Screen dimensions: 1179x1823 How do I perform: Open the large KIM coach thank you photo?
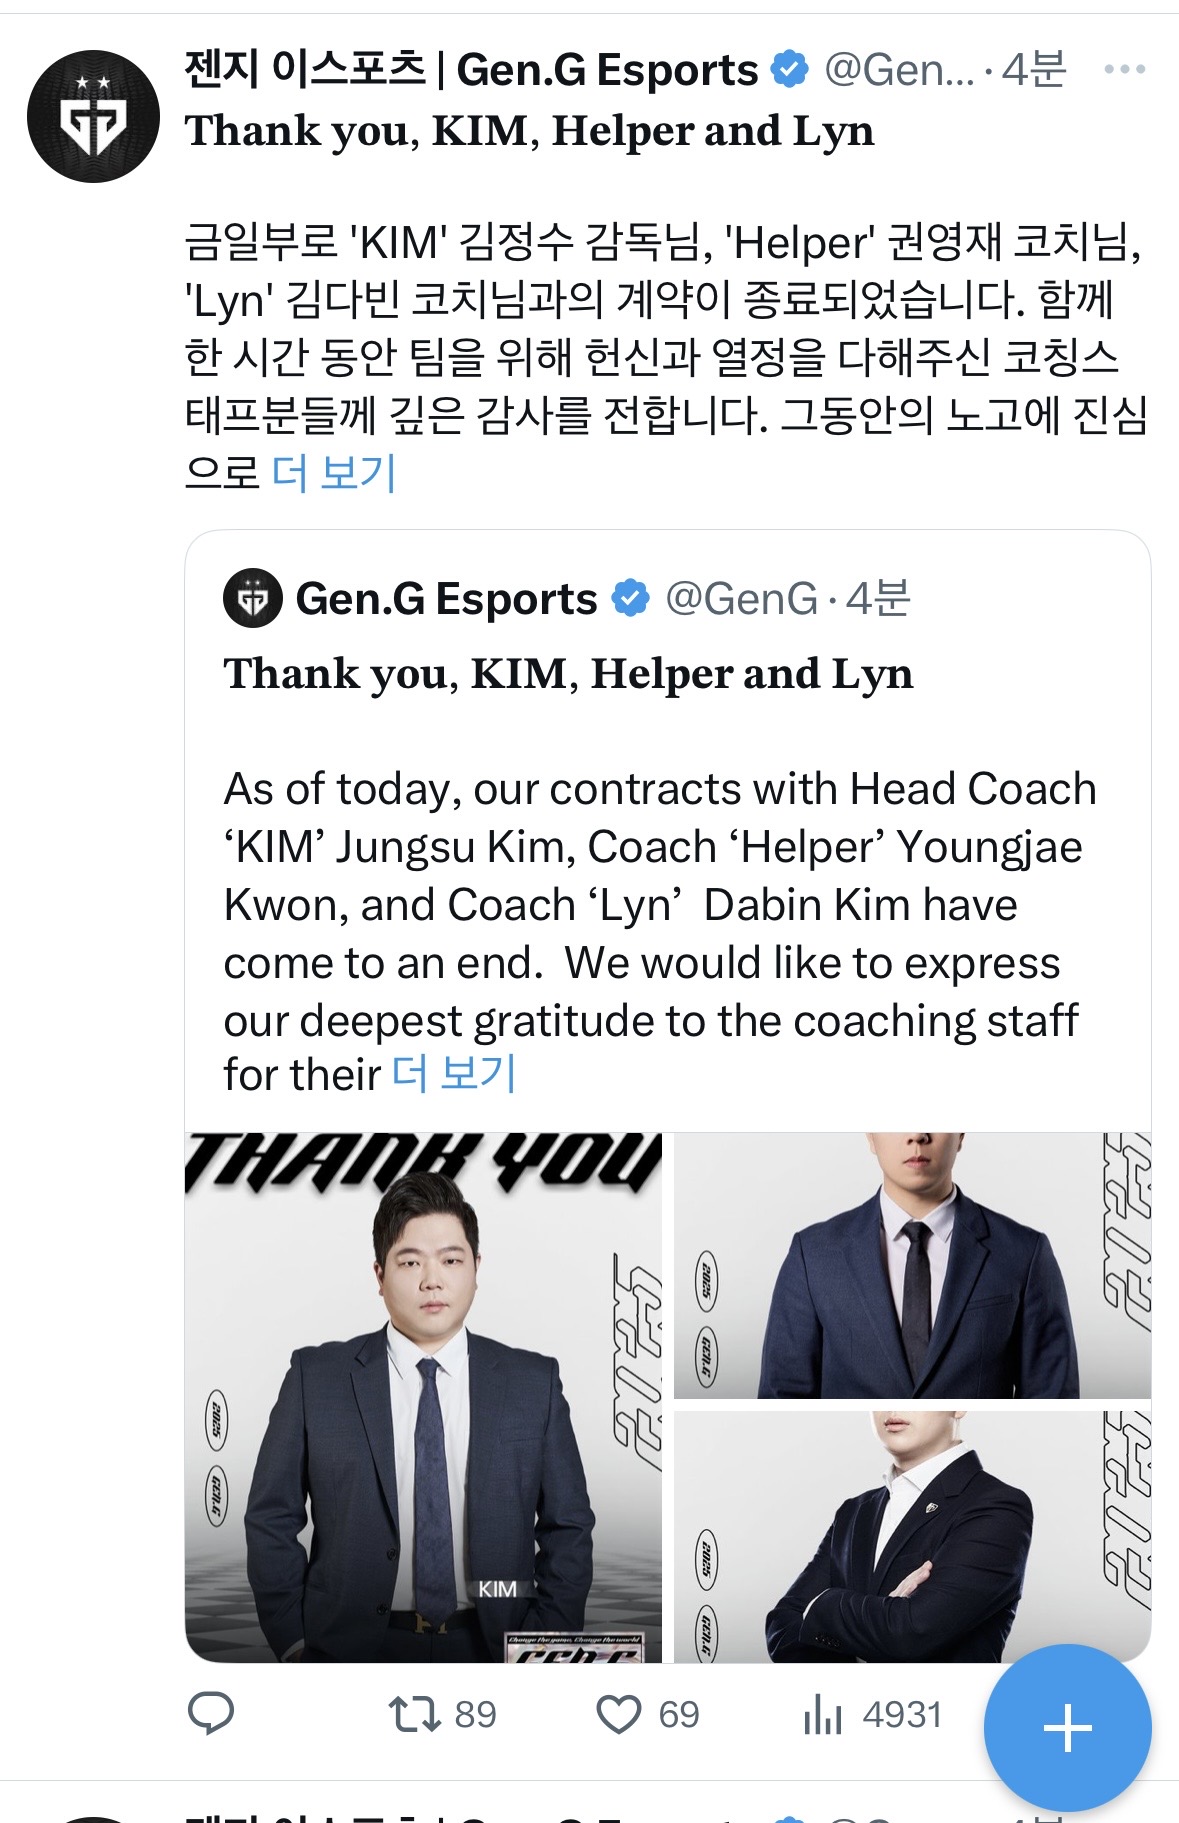point(424,1397)
